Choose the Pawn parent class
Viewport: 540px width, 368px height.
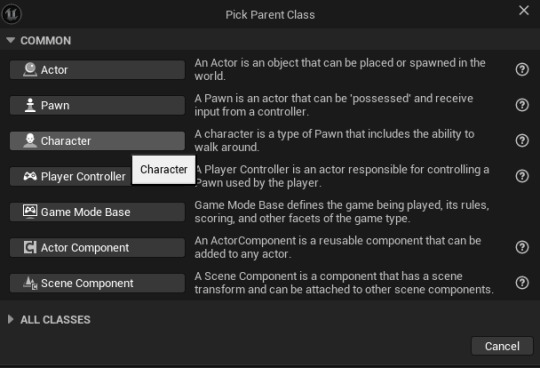click(x=97, y=105)
